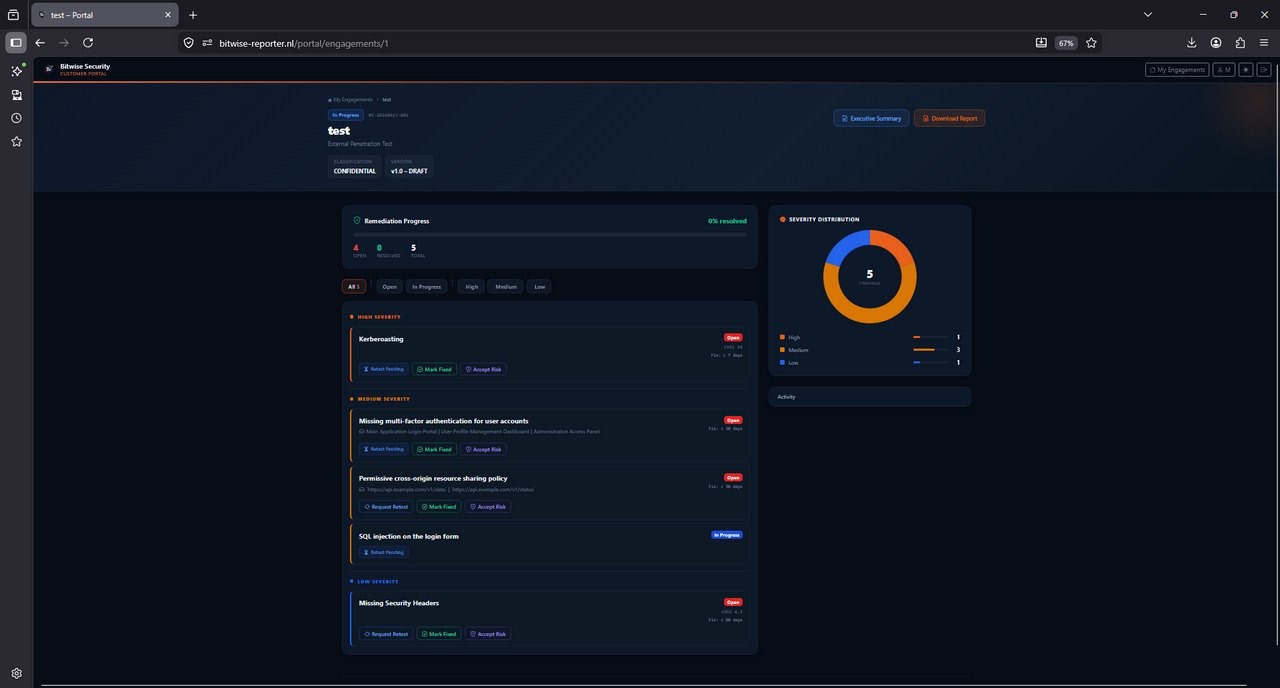Request retest for Missing Security Headers
This screenshot has height=688, width=1280.
[386, 634]
